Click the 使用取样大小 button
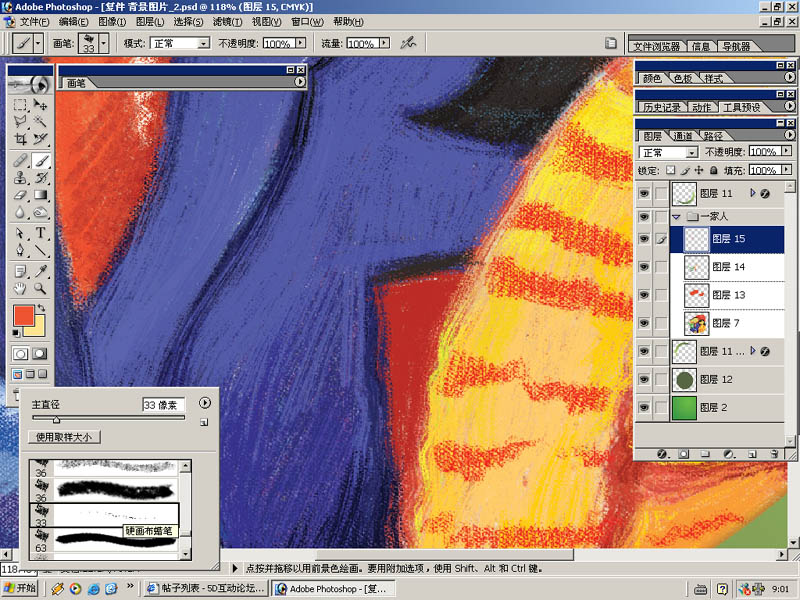The image size is (800, 600). point(64,437)
